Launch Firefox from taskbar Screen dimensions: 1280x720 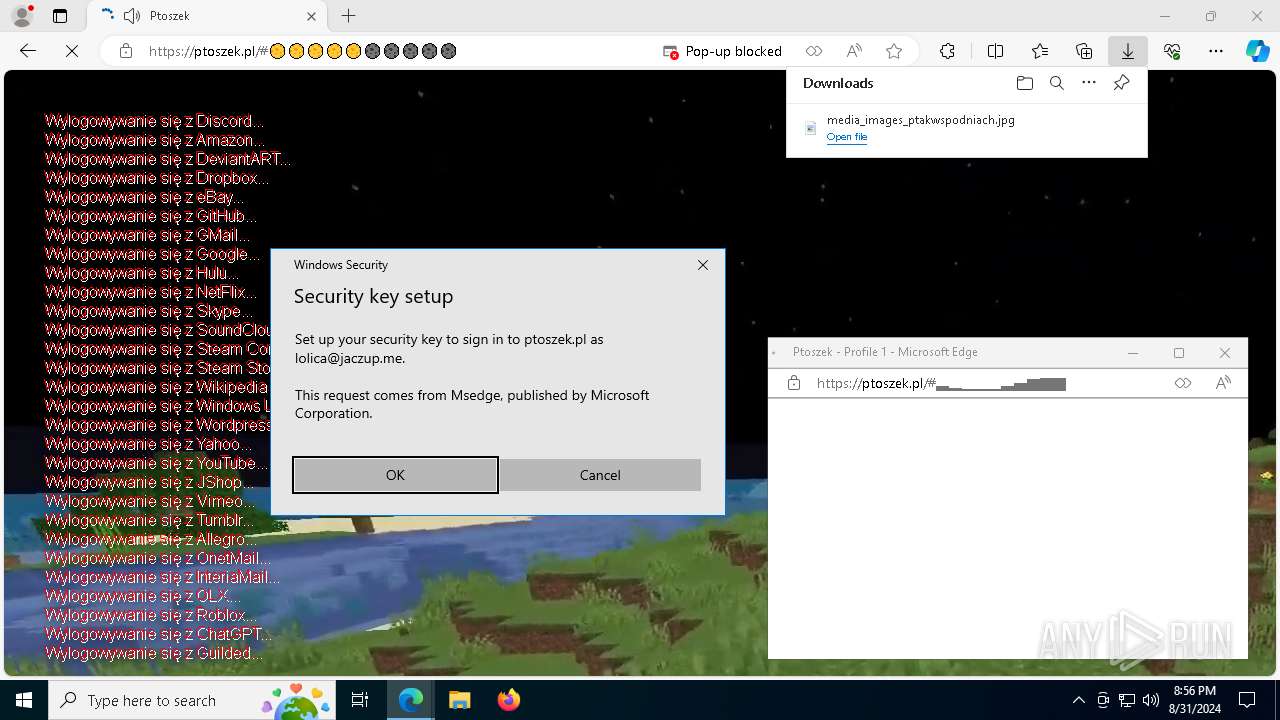[x=508, y=700]
